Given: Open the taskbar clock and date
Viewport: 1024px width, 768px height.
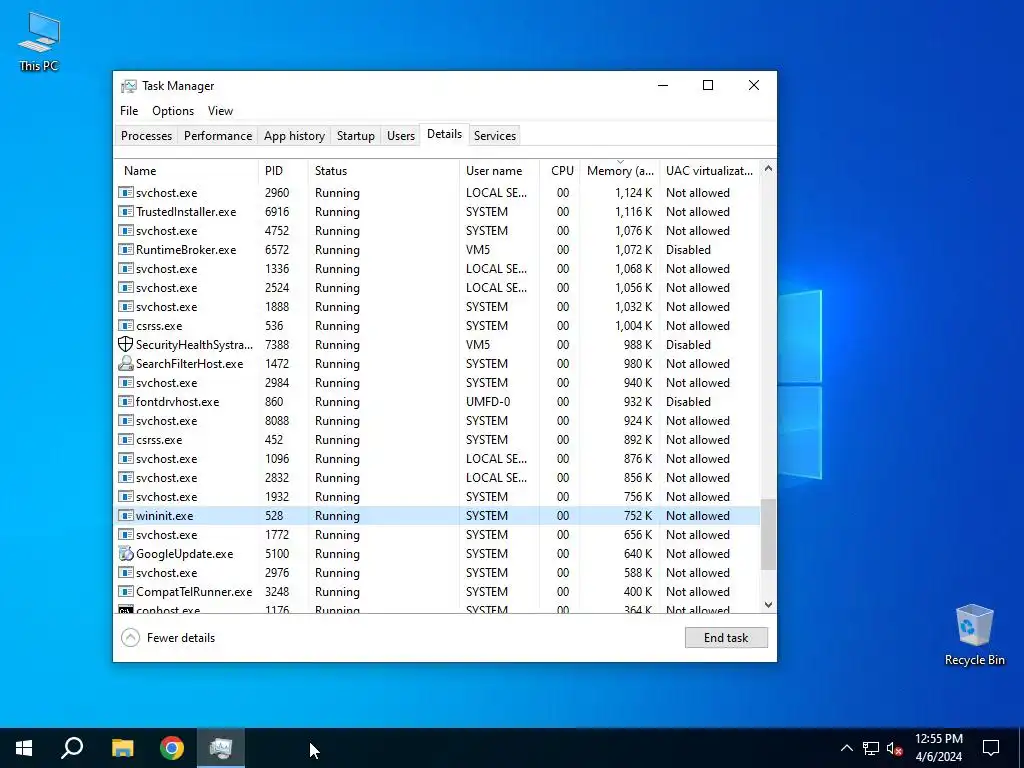Looking at the screenshot, I should [x=938, y=748].
